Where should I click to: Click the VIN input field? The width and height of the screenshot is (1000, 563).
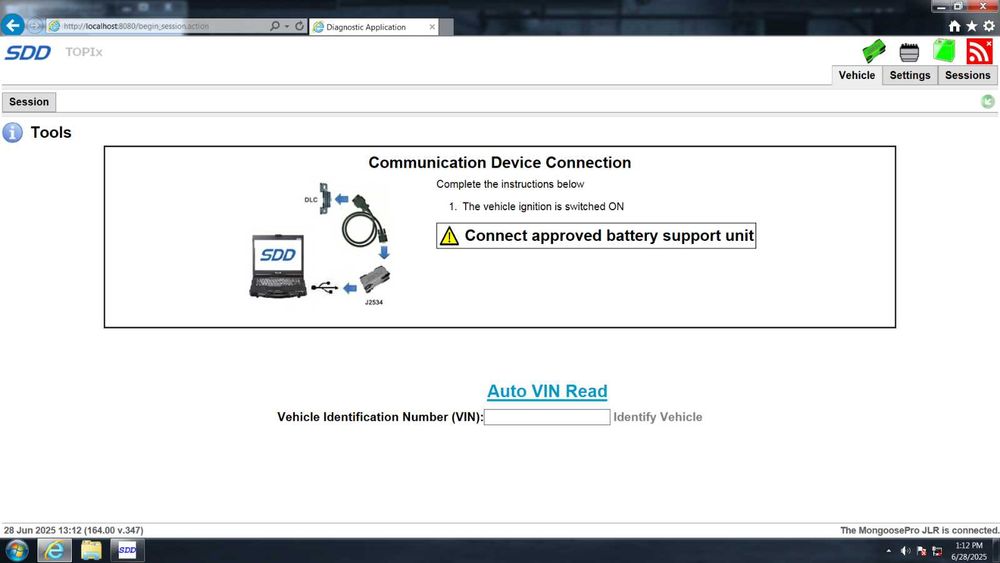[x=547, y=417]
